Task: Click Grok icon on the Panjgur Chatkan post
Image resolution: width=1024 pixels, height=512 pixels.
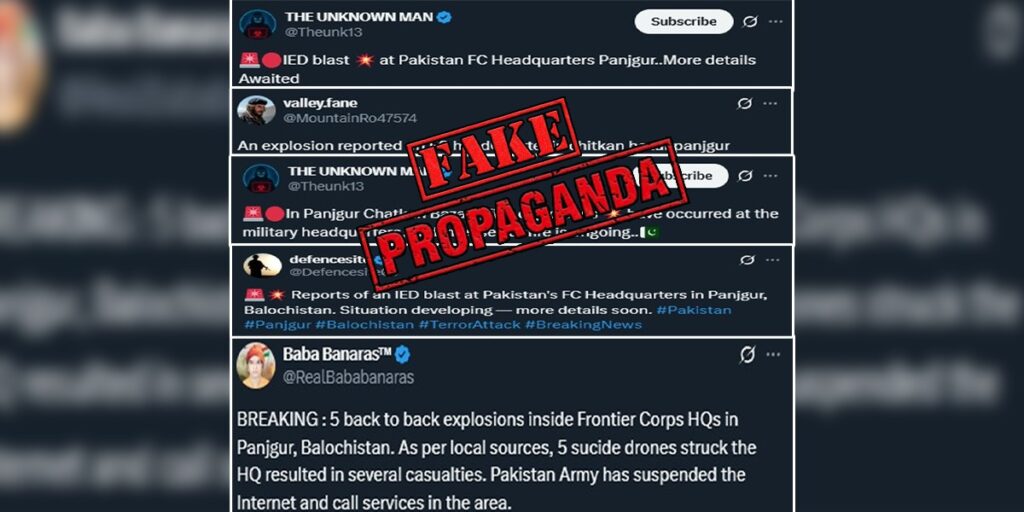Action: 745,176
